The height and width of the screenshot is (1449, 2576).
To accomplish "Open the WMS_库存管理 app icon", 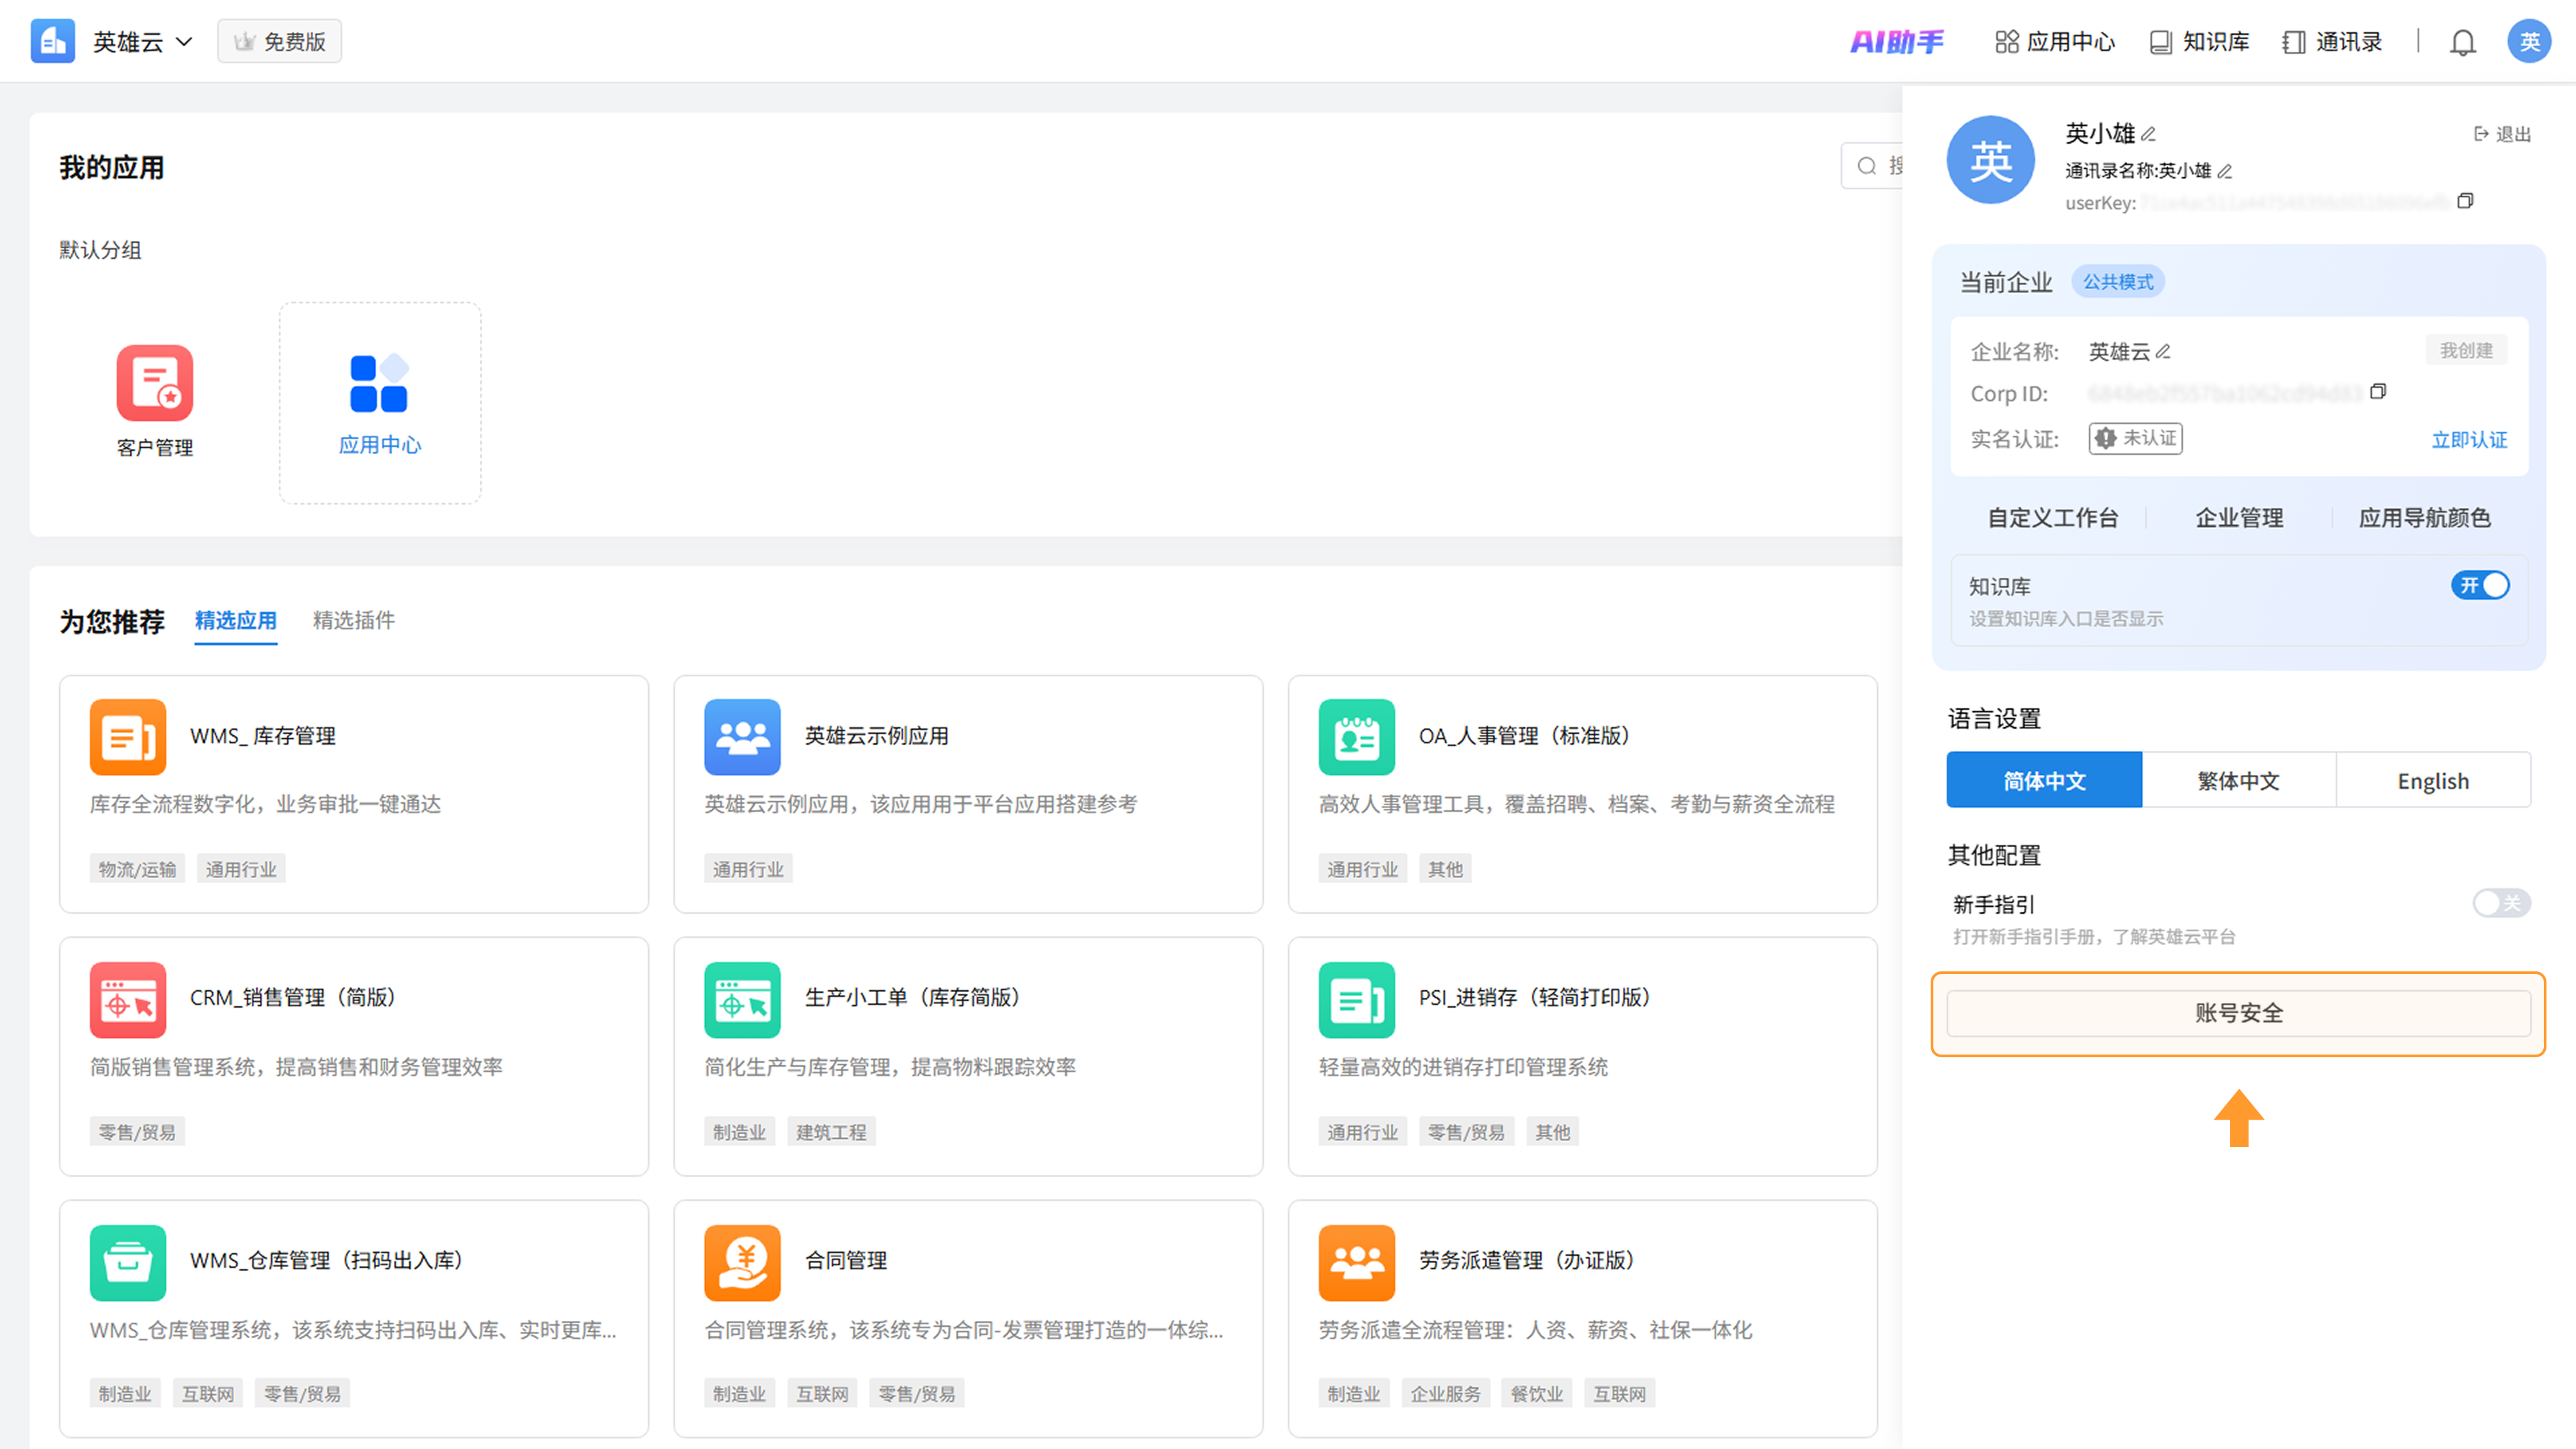I will point(128,737).
